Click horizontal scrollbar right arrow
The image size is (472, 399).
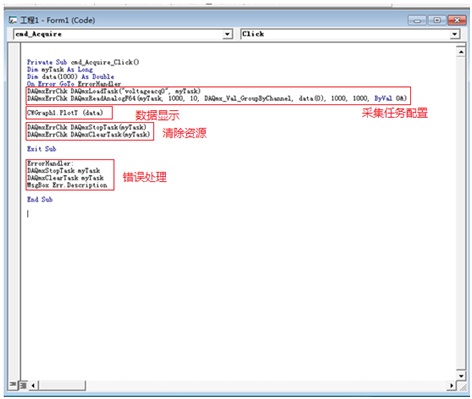451,386
